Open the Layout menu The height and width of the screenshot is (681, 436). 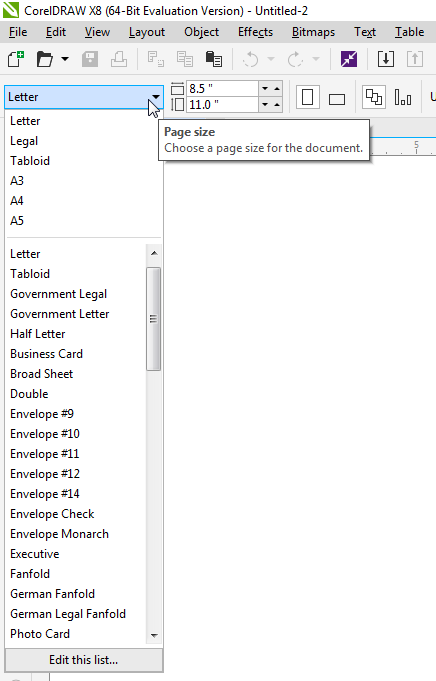[x=147, y=32]
